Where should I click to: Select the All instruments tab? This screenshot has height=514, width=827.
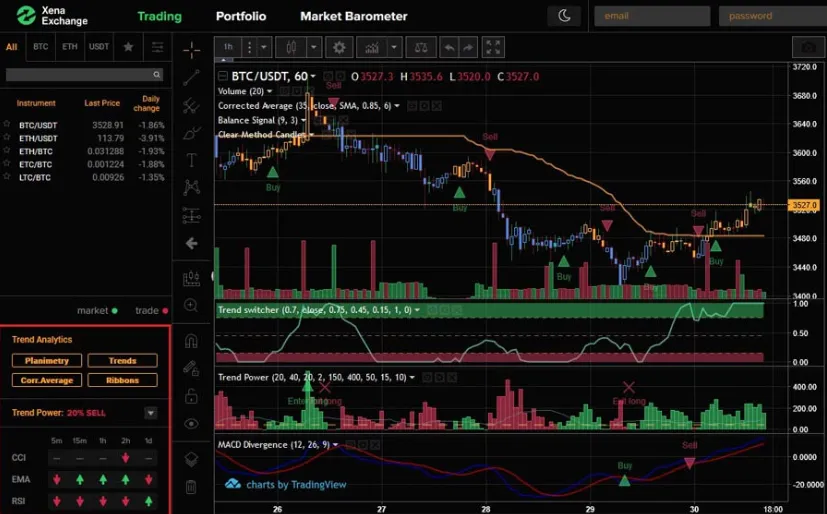point(12,47)
